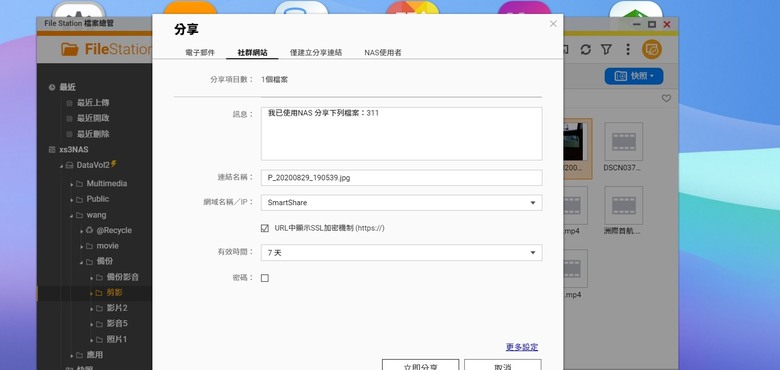Click the DataVol2 drive icon

(70, 165)
